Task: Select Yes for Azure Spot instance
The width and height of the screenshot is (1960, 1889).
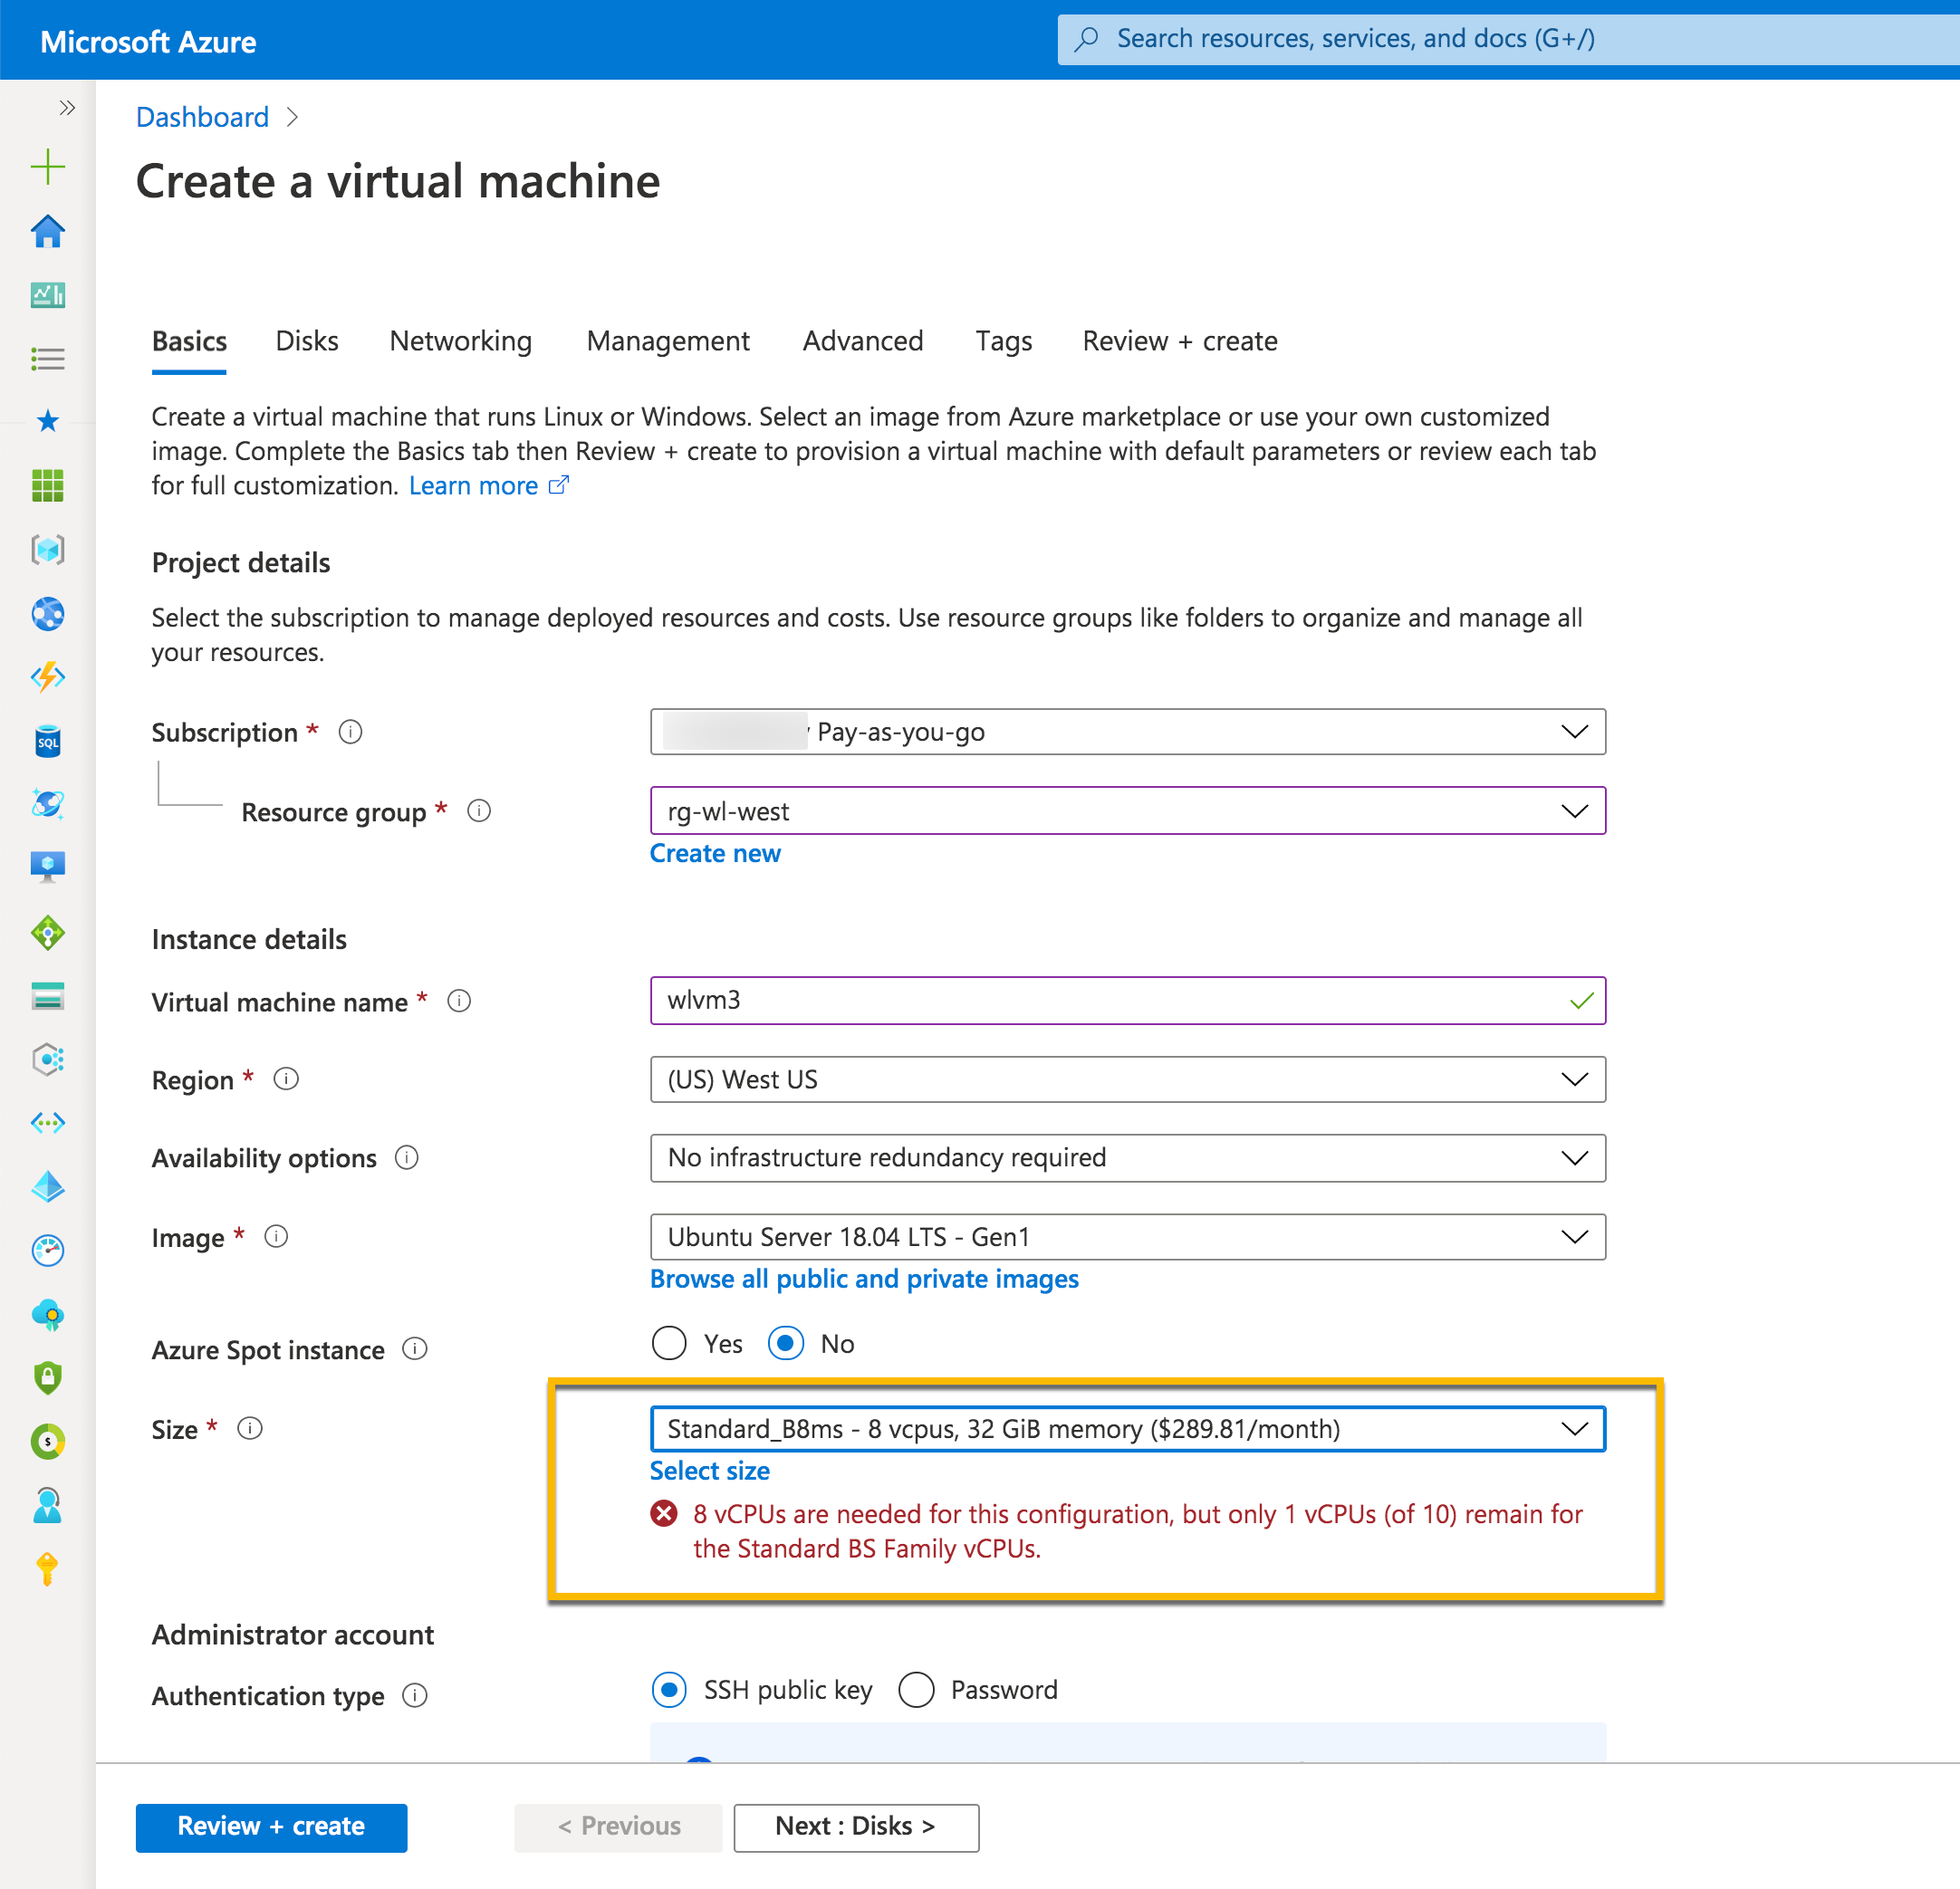Action: (669, 1343)
